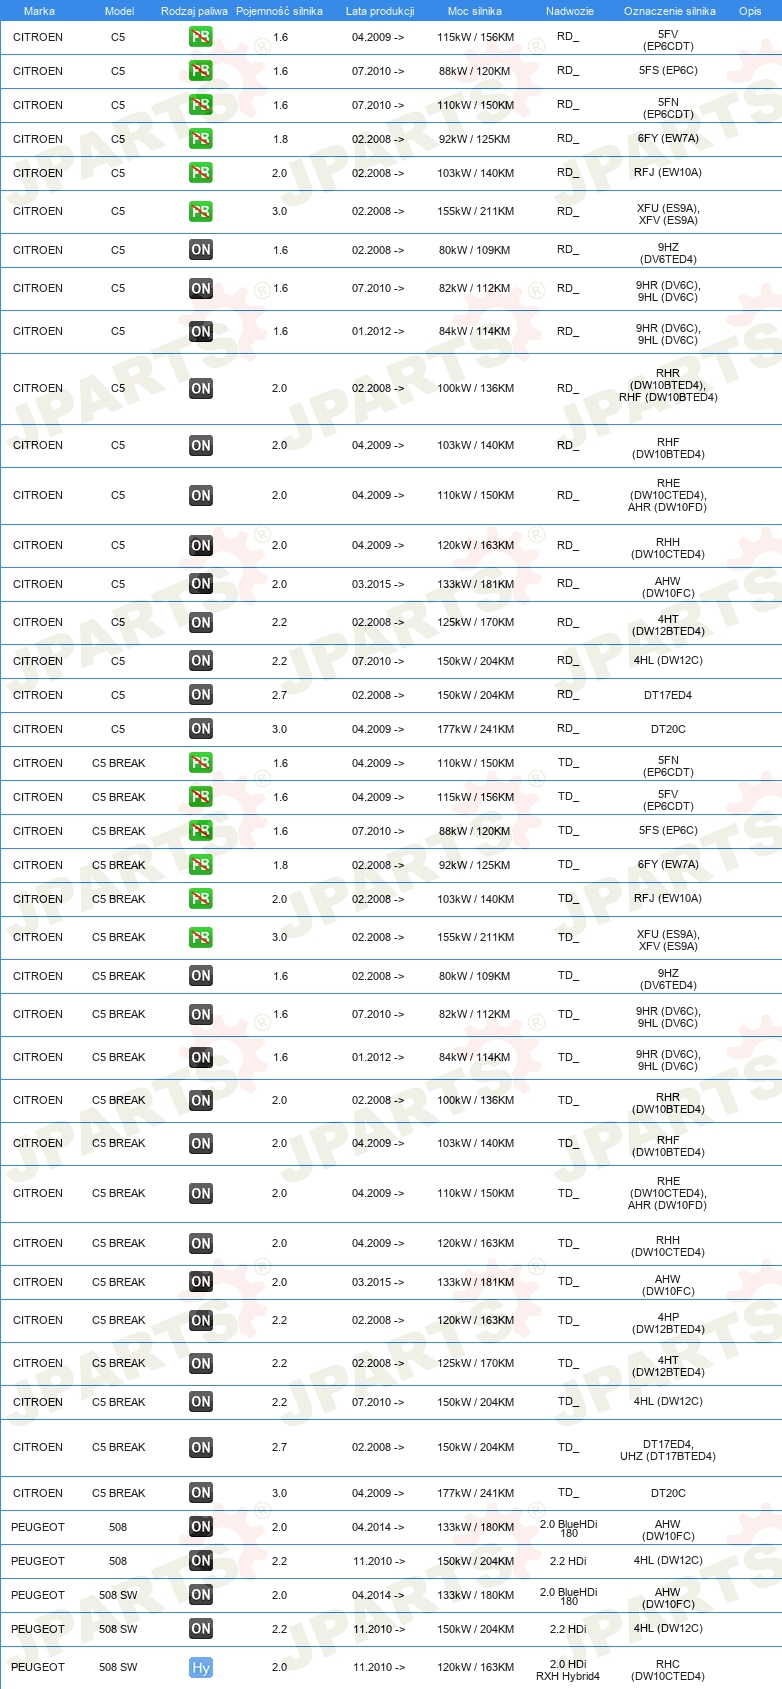
Task: Click "1.8" capacity in the C5 RD_ row
Action: 280,139
